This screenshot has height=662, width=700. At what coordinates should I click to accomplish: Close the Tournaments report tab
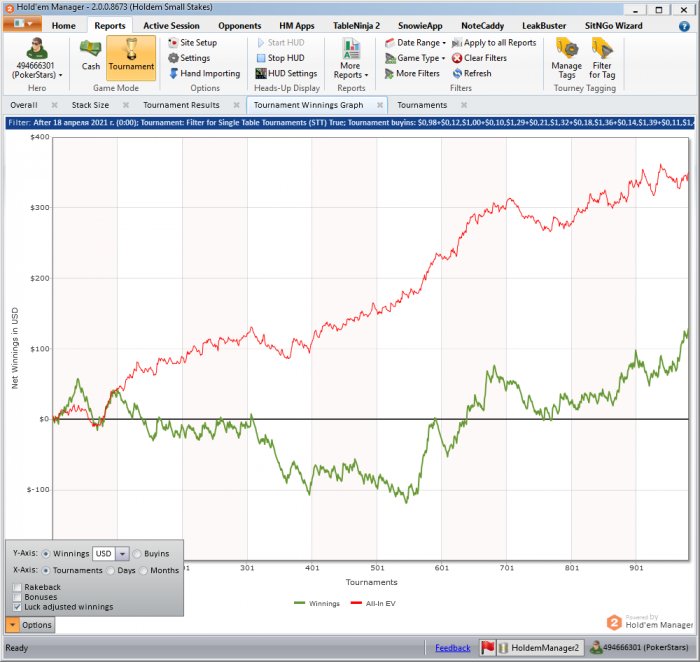pyautogui.click(x=464, y=105)
